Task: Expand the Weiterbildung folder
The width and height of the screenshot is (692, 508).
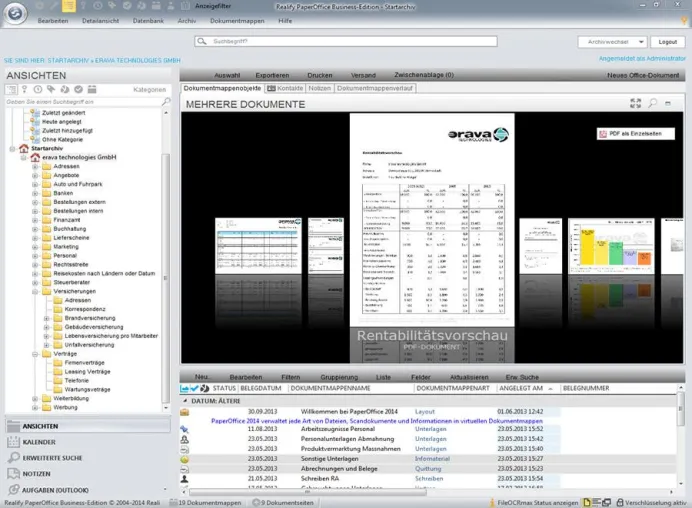Action: coord(35,399)
